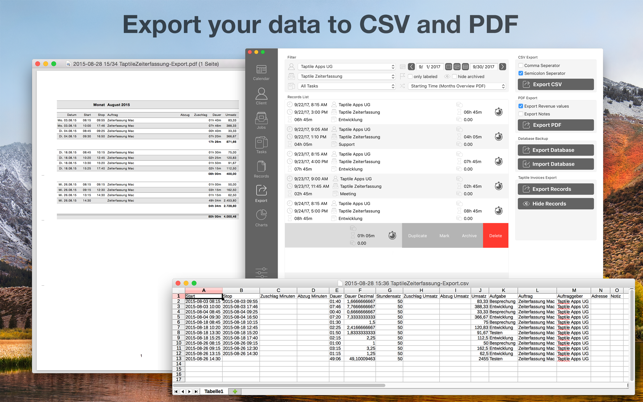
Task: Open the Client section in the sidebar
Action: click(261, 96)
